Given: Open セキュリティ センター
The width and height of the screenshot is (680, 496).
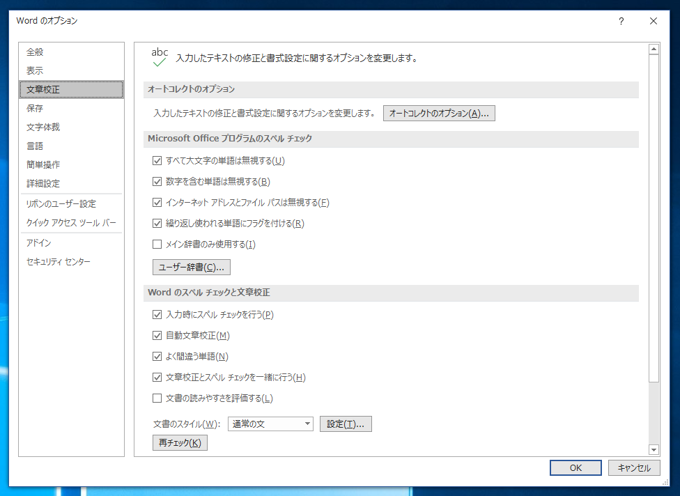Looking at the screenshot, I should click(x=71, y=262).
